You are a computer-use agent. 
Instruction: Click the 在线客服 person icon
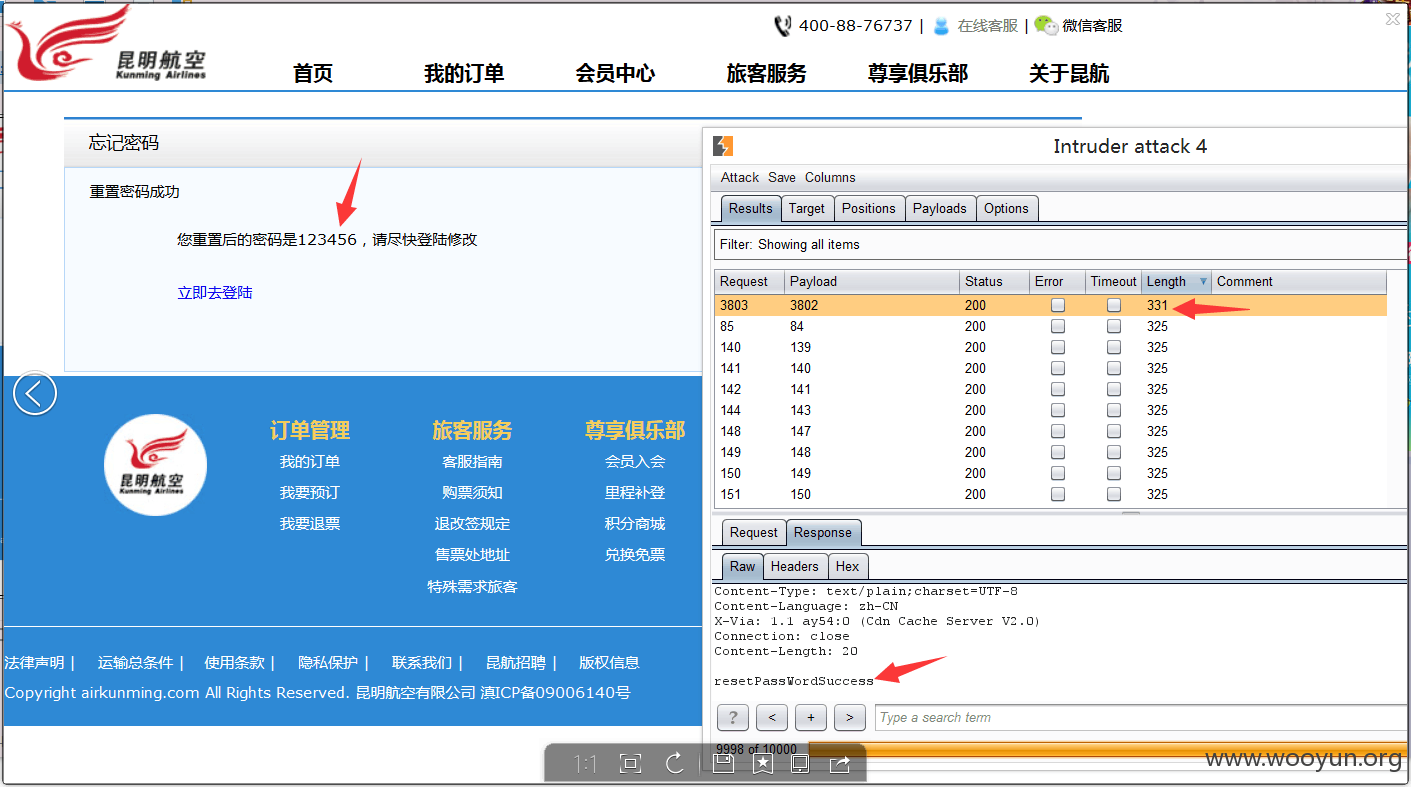point(941,26)
